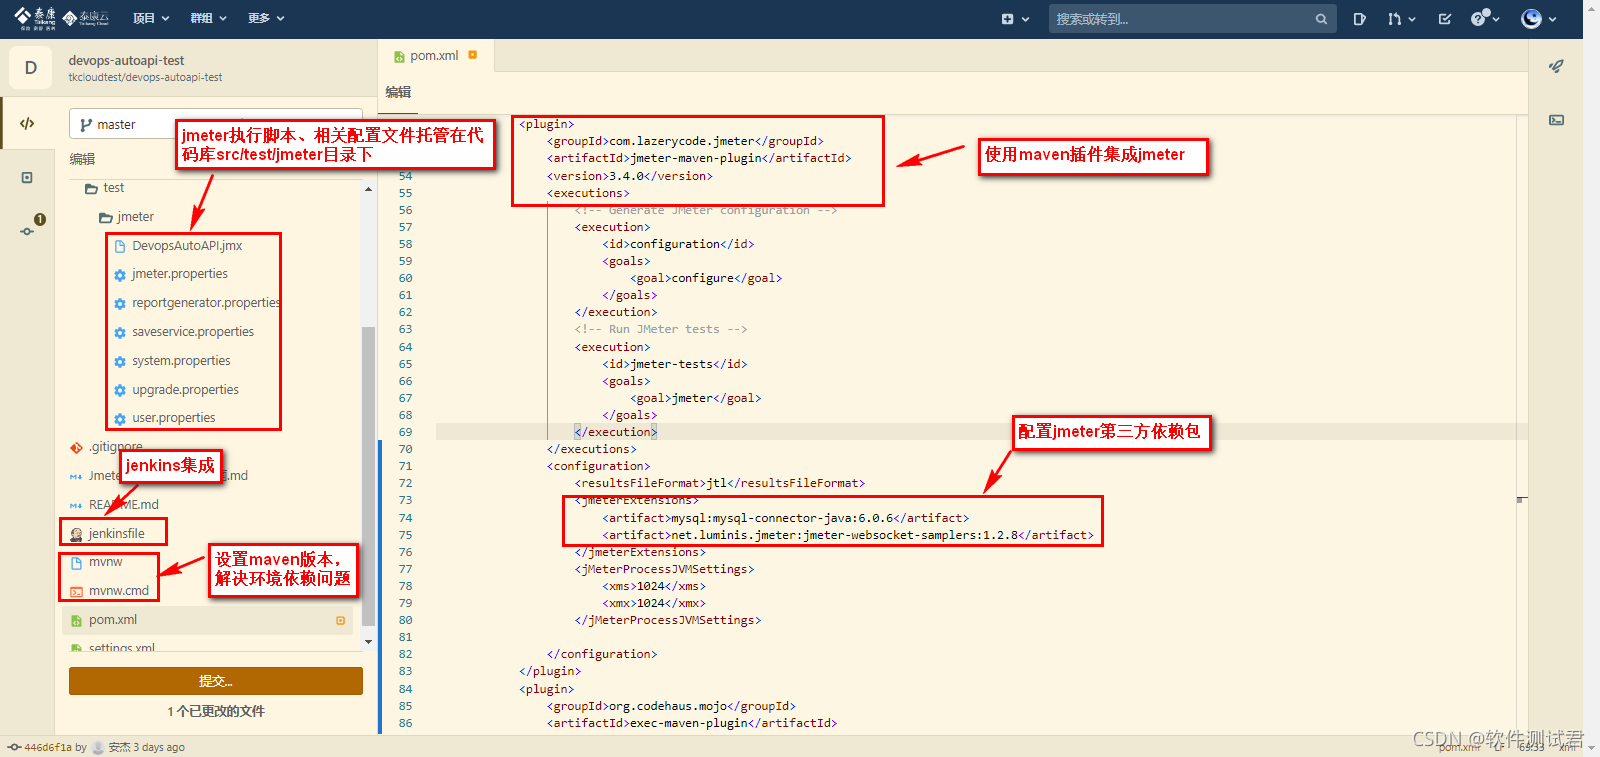Select the 编辑 tab above the editor
Image resolution: width=1600 pixels, height=757 pixels.
point(399,92)
